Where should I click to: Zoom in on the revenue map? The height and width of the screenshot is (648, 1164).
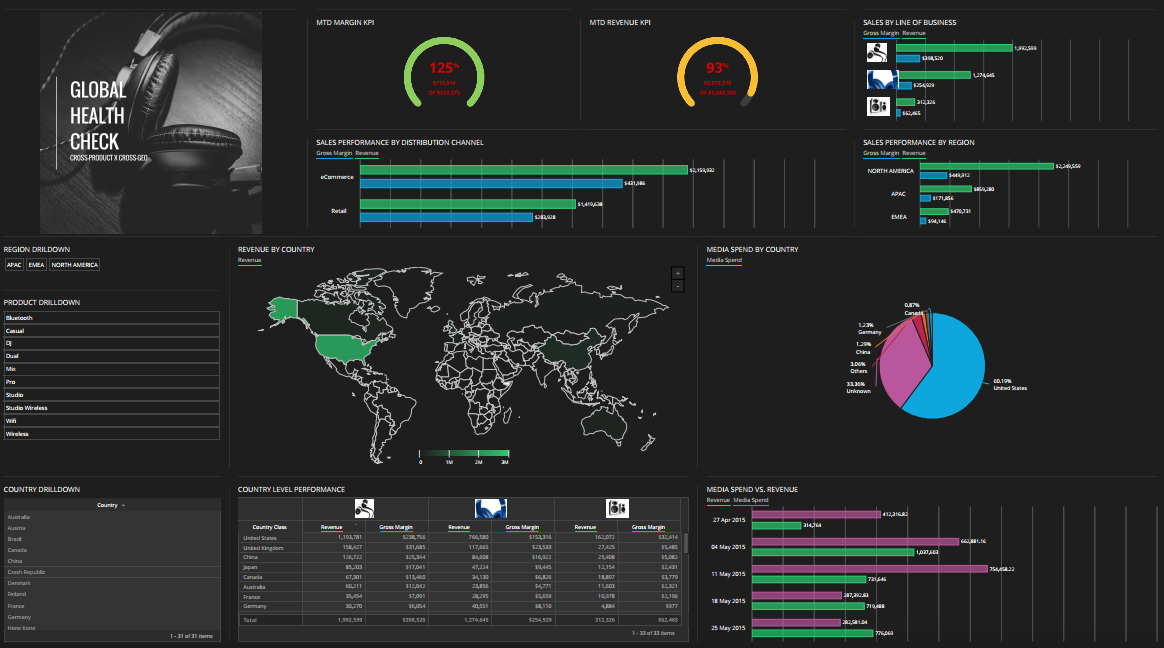(x=678, y=272)
